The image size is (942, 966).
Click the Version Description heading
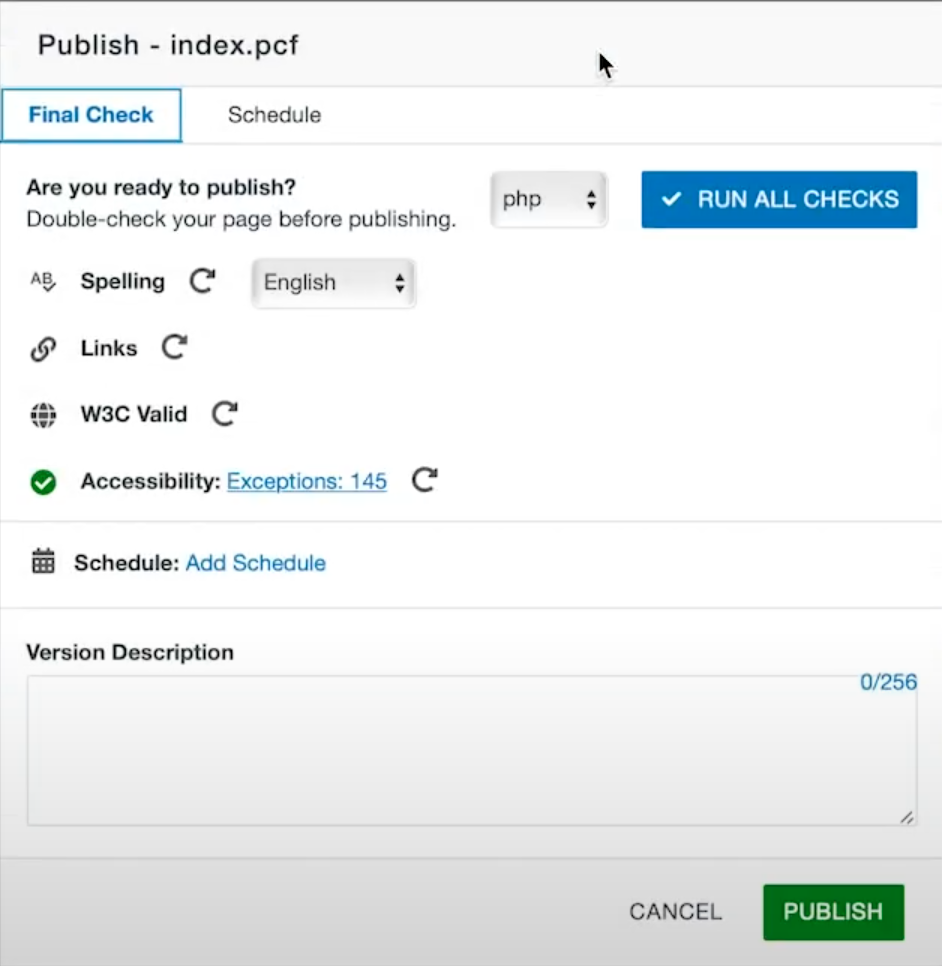130,652
